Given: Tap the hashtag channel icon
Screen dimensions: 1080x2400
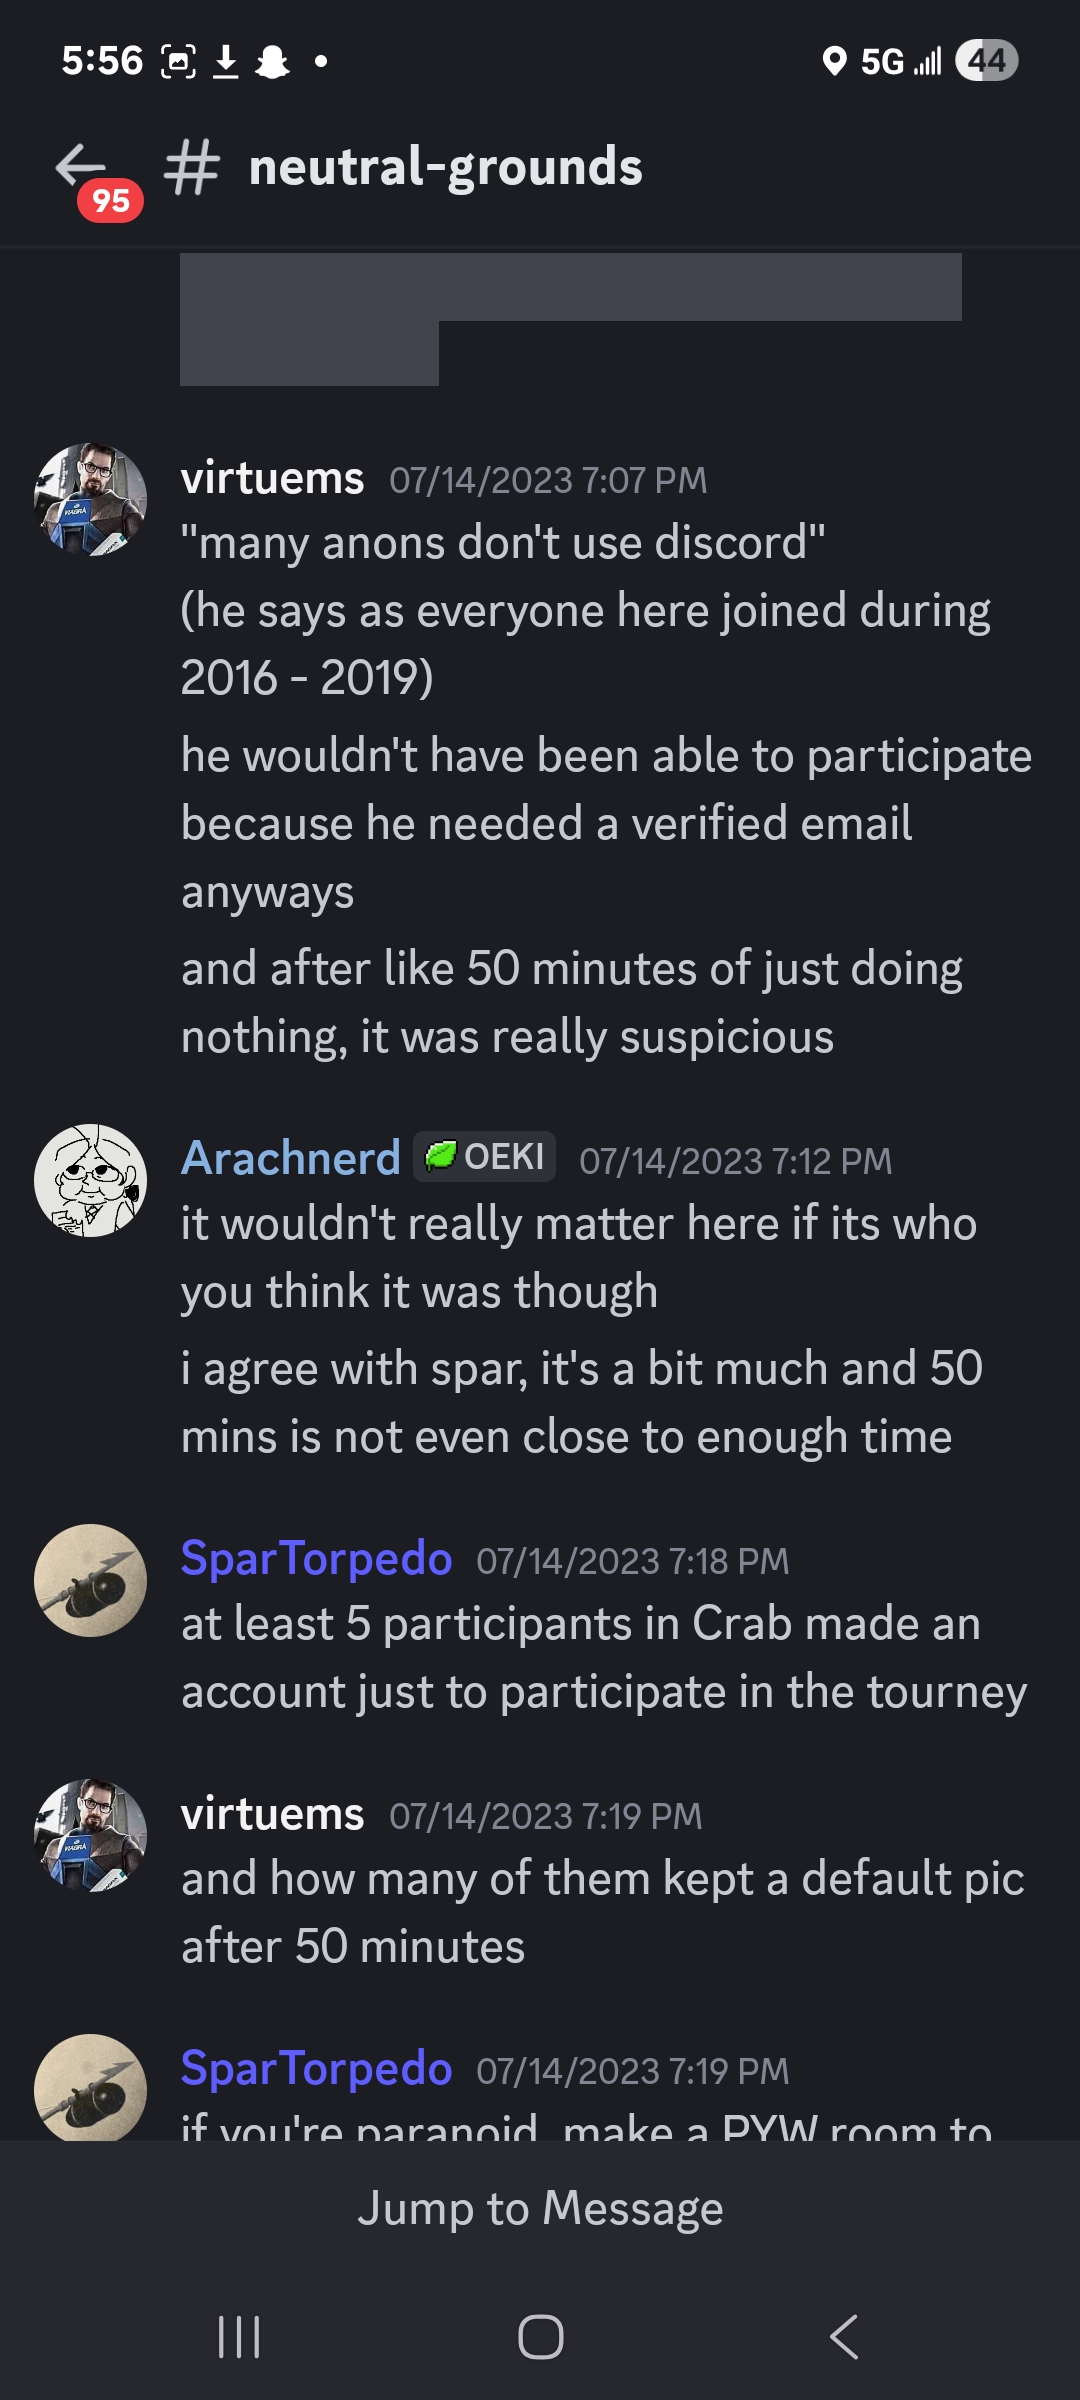Looking at the screenshot, I should point(191,167).
